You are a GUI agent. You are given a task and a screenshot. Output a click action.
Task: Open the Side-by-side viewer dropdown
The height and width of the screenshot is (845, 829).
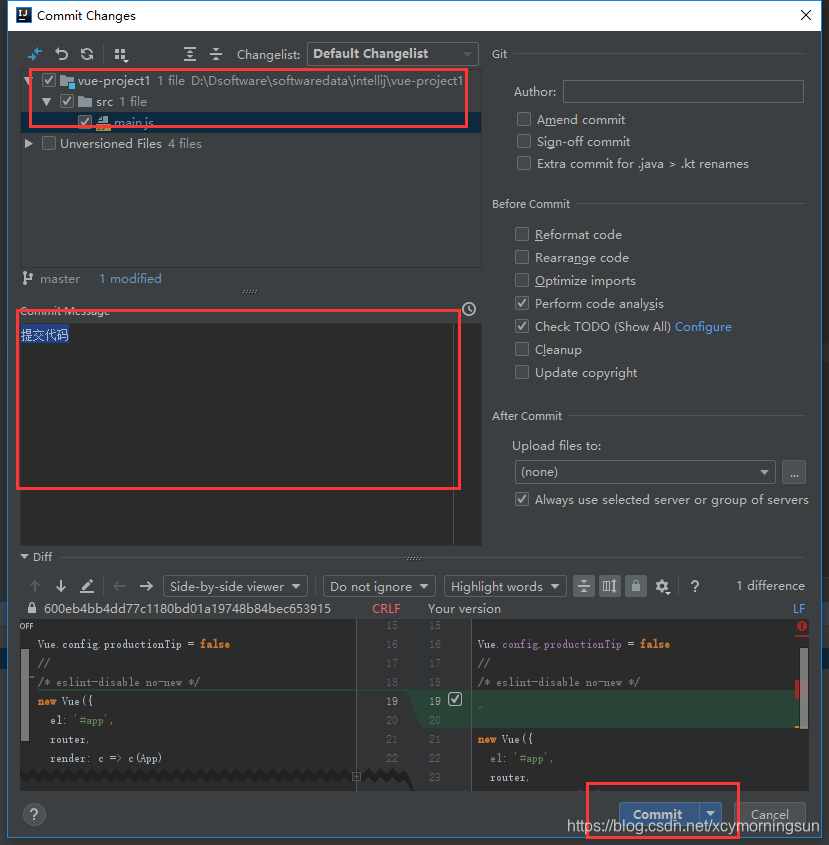[x=235, y=586]
